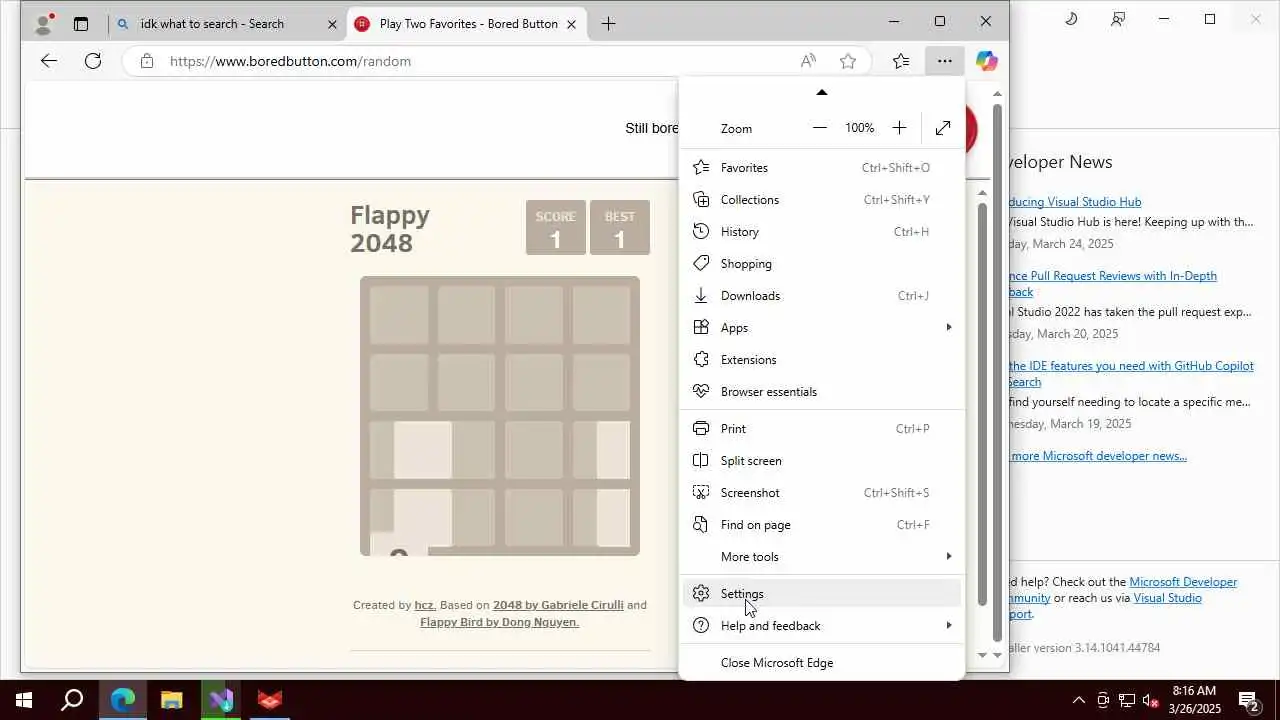This screenshot has width=1280, height=720.
Task: Open more Microsoft developer news link
Action: tap(1098, 456)
